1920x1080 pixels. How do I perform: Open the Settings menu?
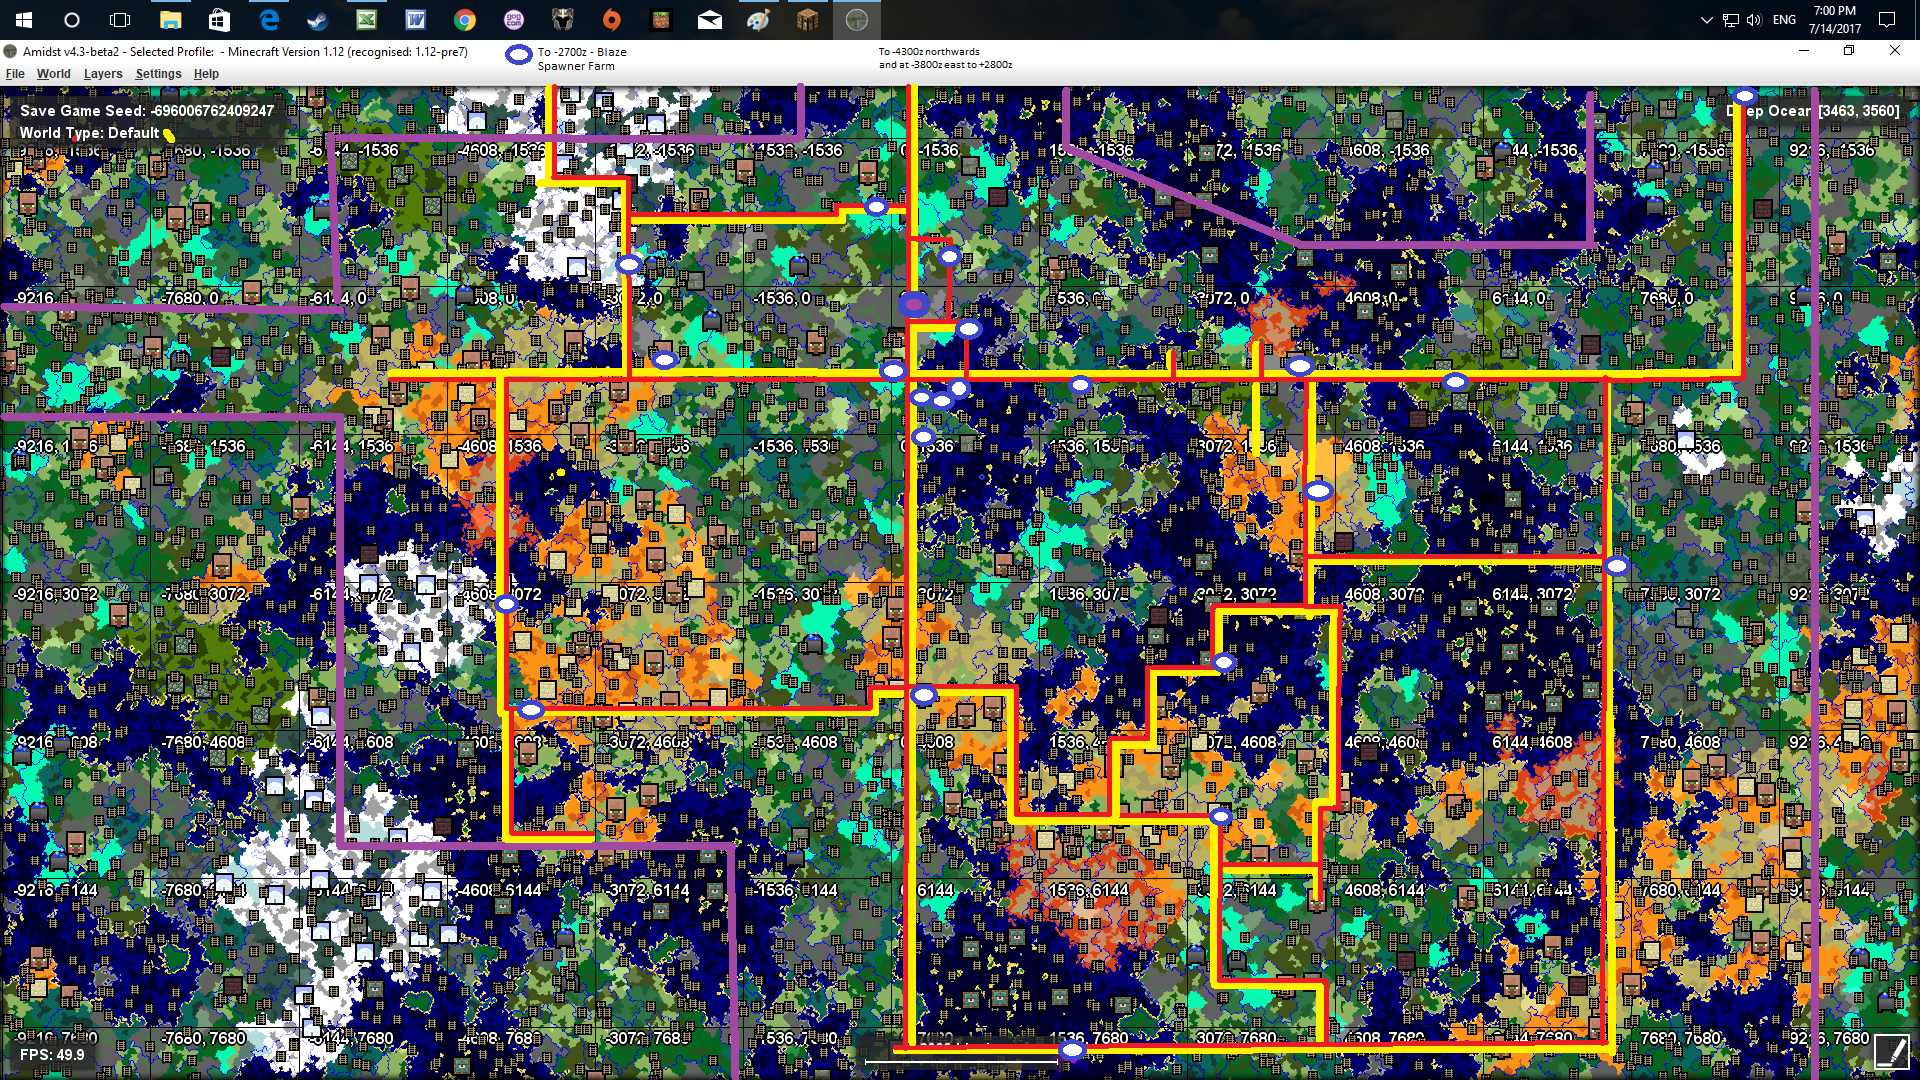158,74
